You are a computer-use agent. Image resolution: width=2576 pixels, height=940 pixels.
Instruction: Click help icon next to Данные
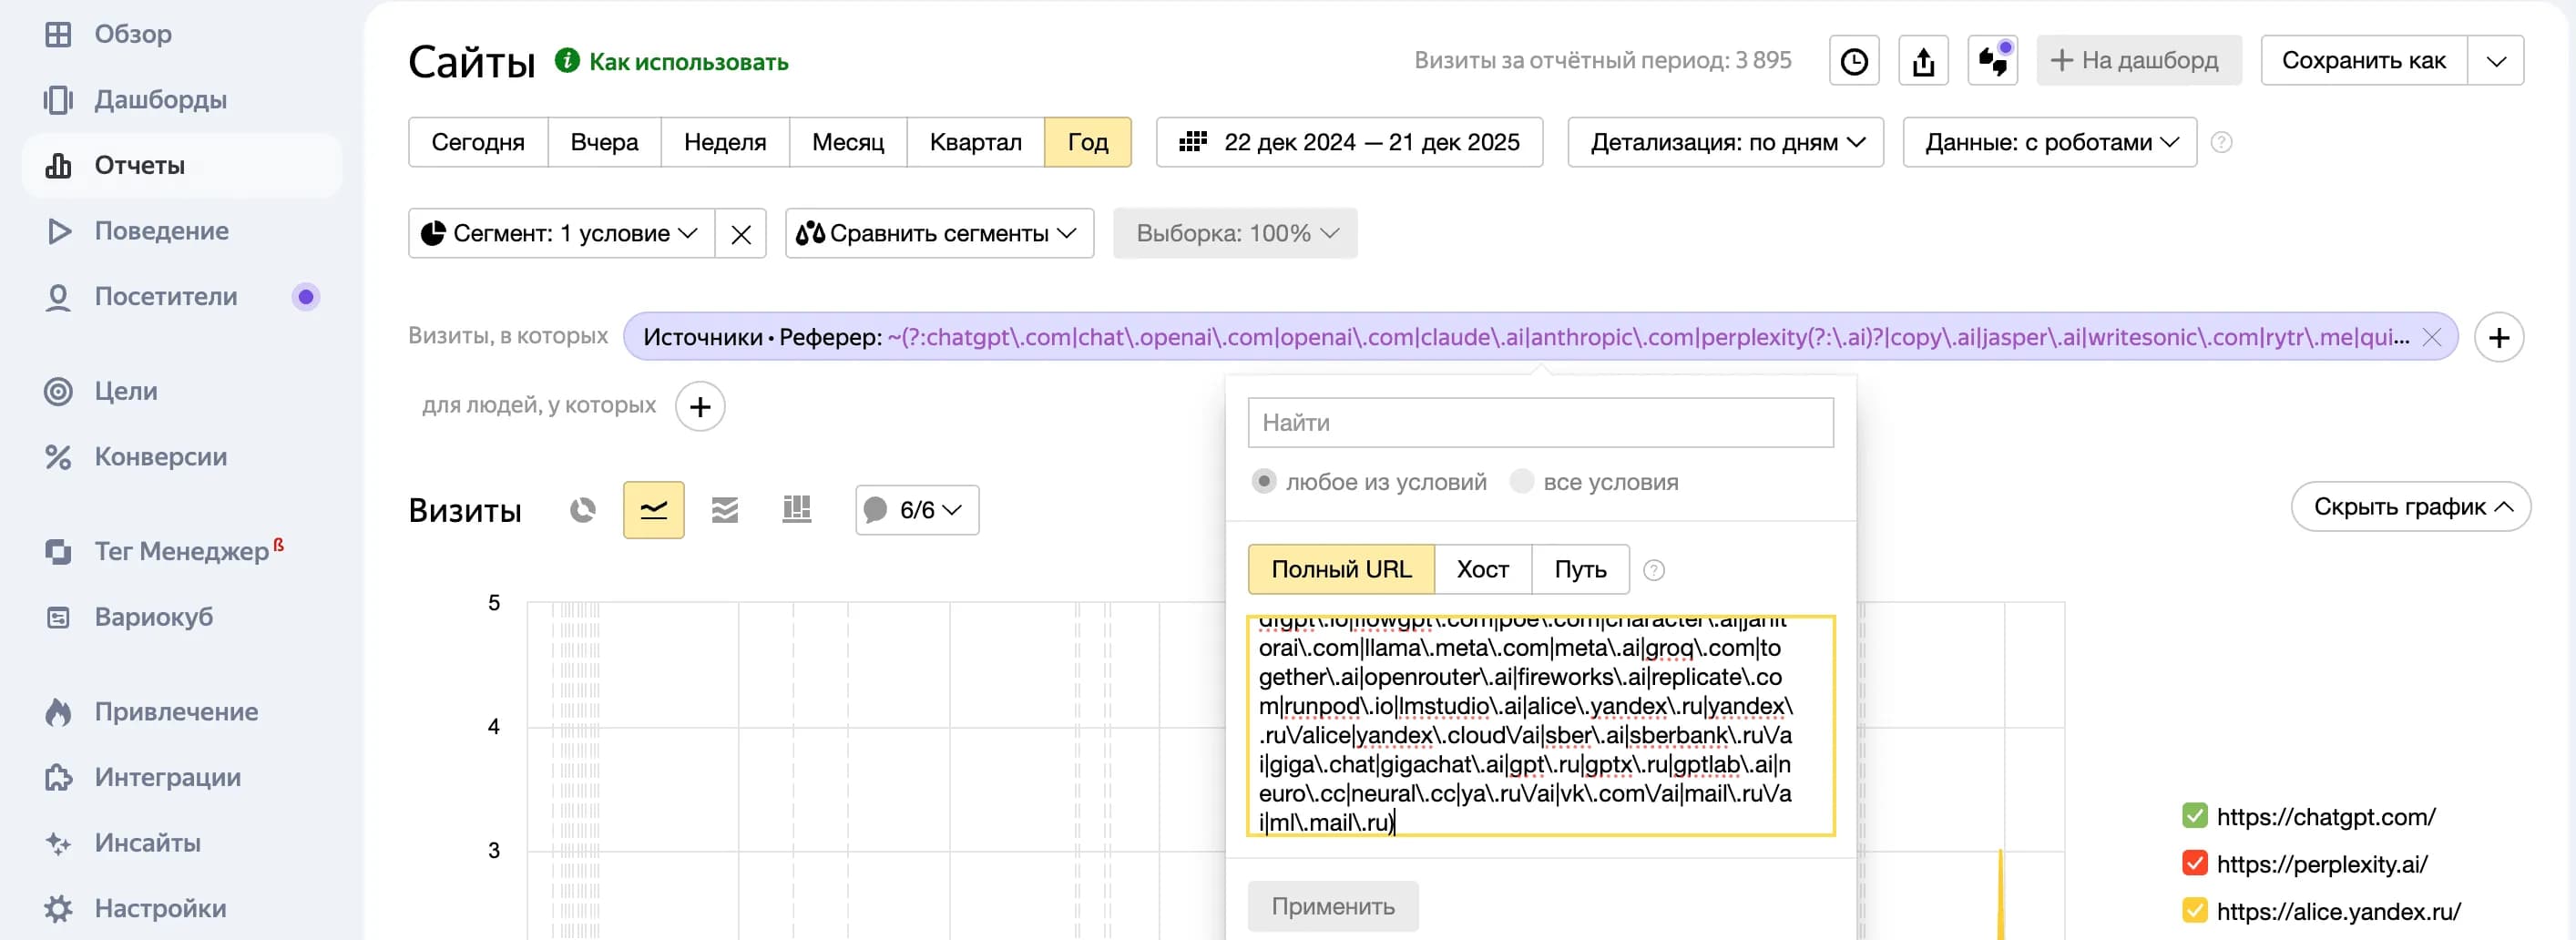[x=2221, y=143]
